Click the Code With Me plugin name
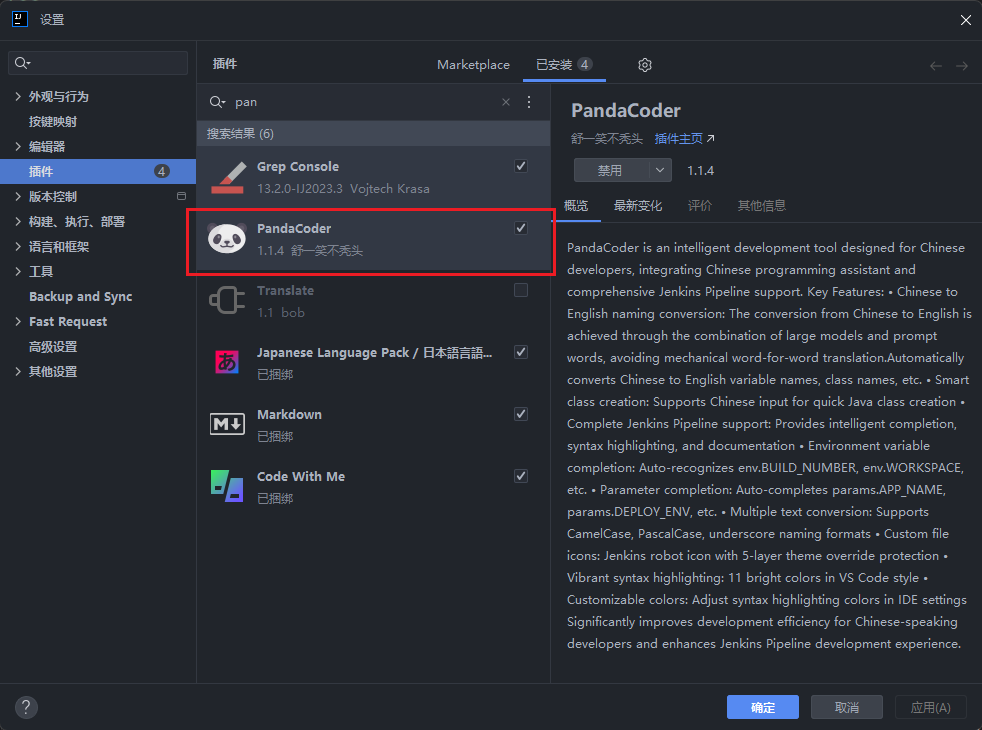Viewport: 982px width, 730px height. coord(301,476)
